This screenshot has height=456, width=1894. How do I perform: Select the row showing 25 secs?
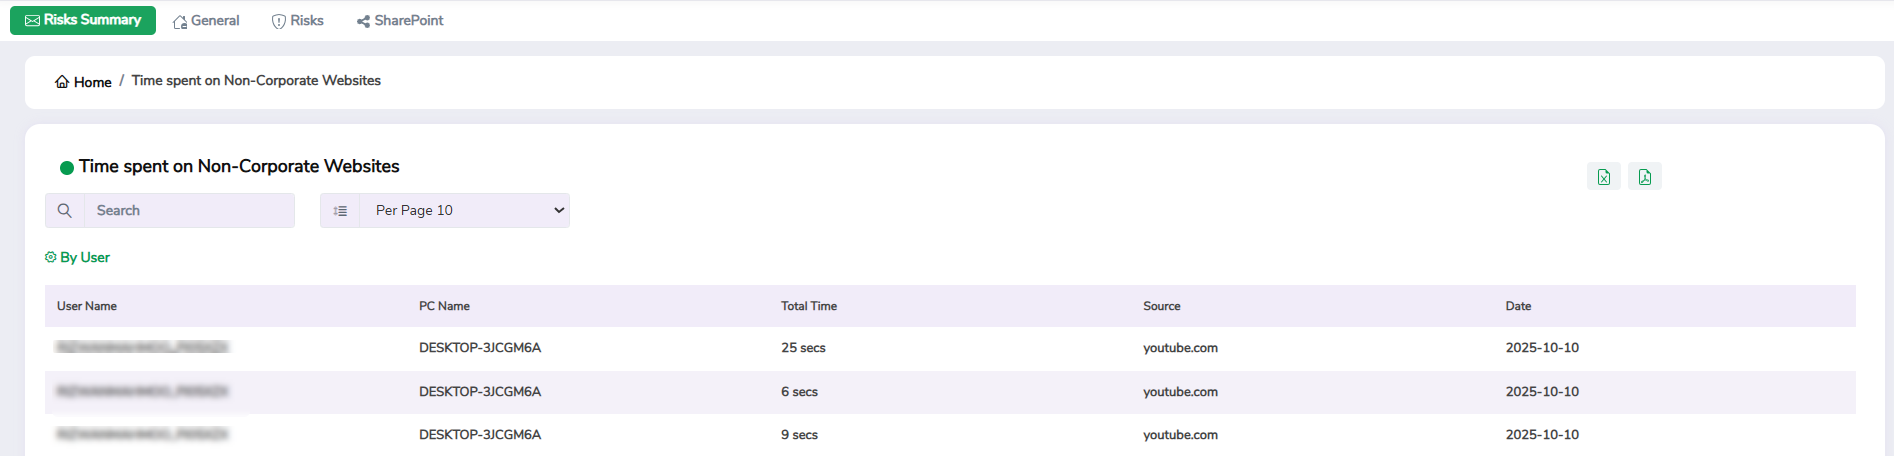point(803,348)
